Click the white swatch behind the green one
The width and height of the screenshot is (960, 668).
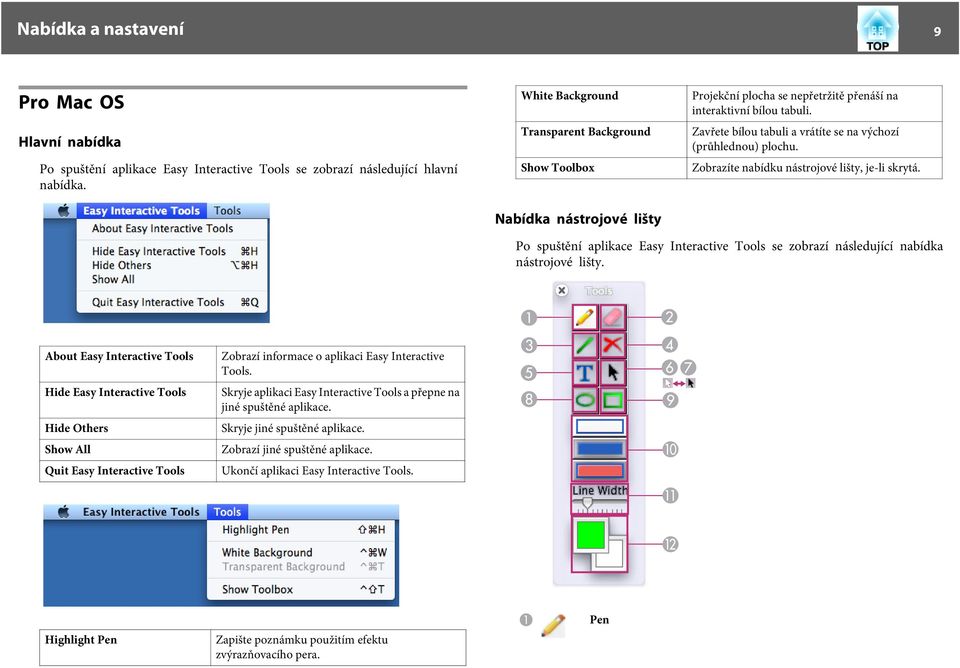612,555
